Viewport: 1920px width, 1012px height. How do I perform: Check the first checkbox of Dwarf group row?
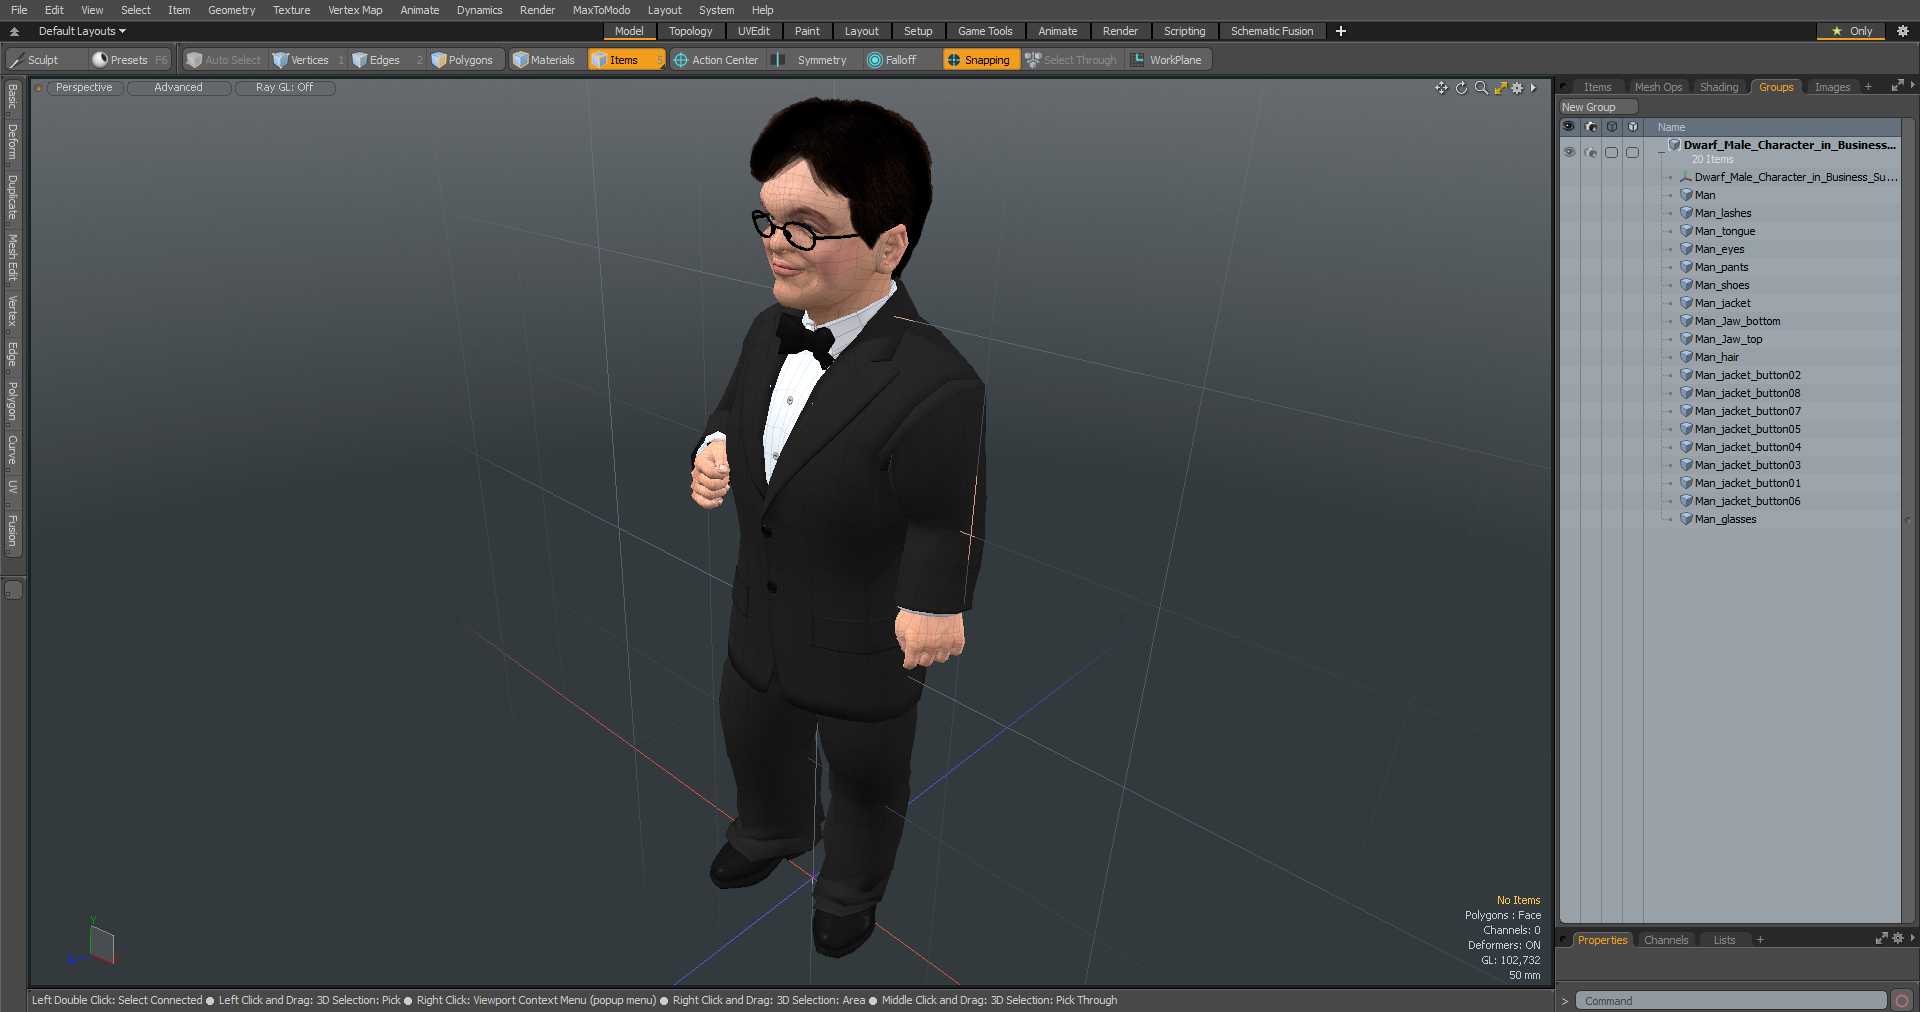tap(1611, 152)
